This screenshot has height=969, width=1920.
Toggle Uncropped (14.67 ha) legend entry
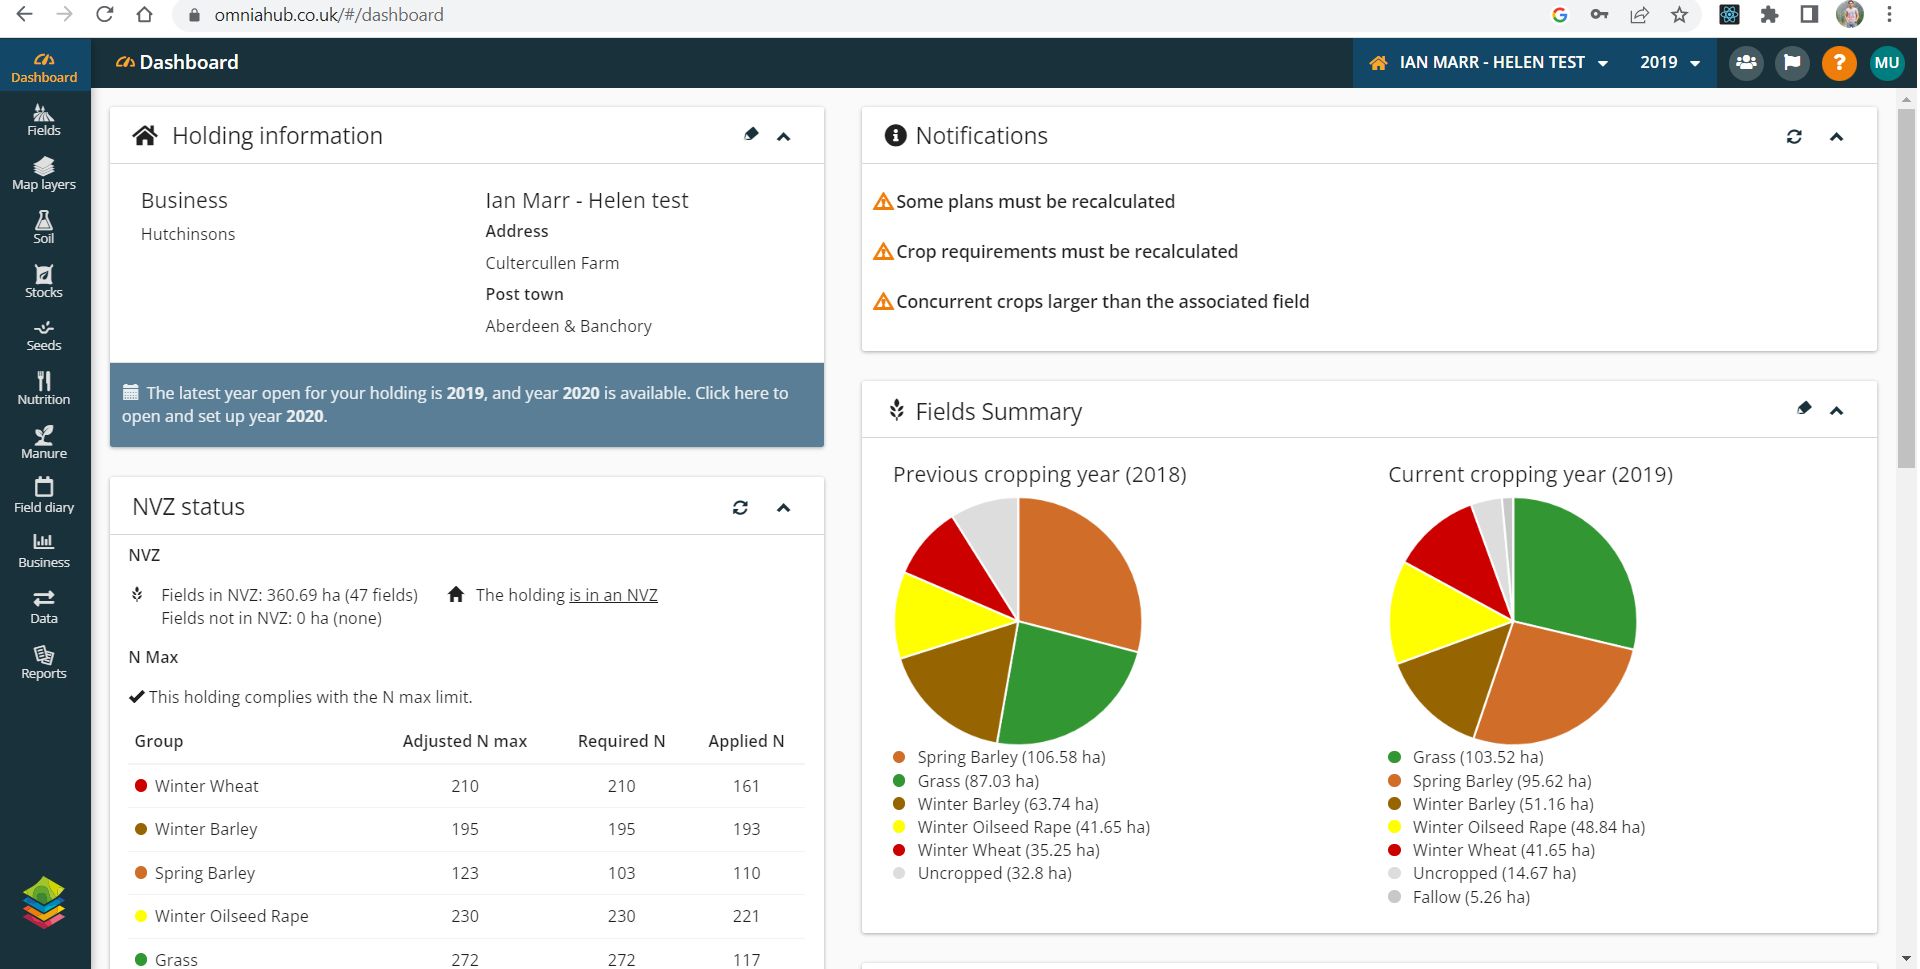click(1482, 873)
